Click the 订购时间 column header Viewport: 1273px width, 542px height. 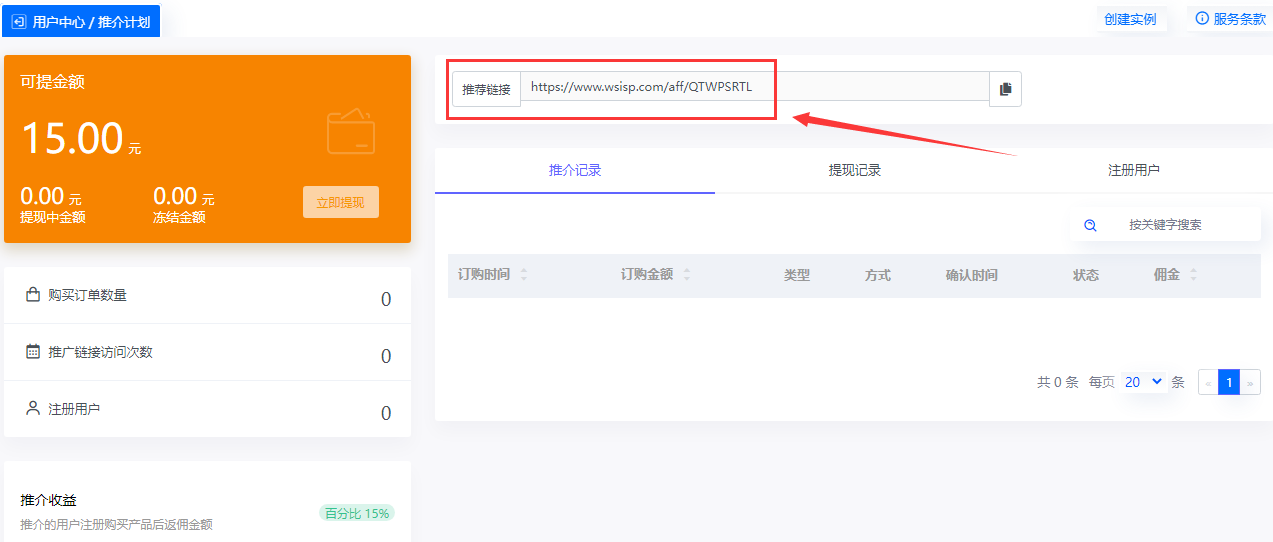(485, 275)
